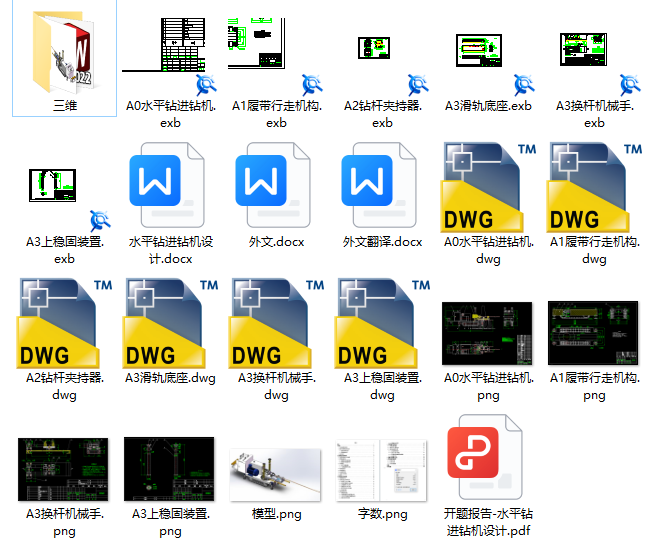Select the A1履带行走机构.dwg file icon
Viewport: 651px width, 547px height.
594,187
